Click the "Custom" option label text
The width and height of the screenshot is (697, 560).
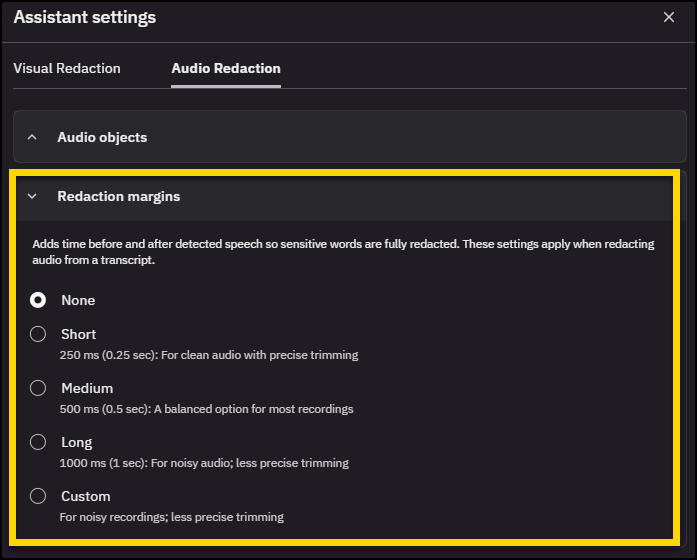tap(86, 496)
